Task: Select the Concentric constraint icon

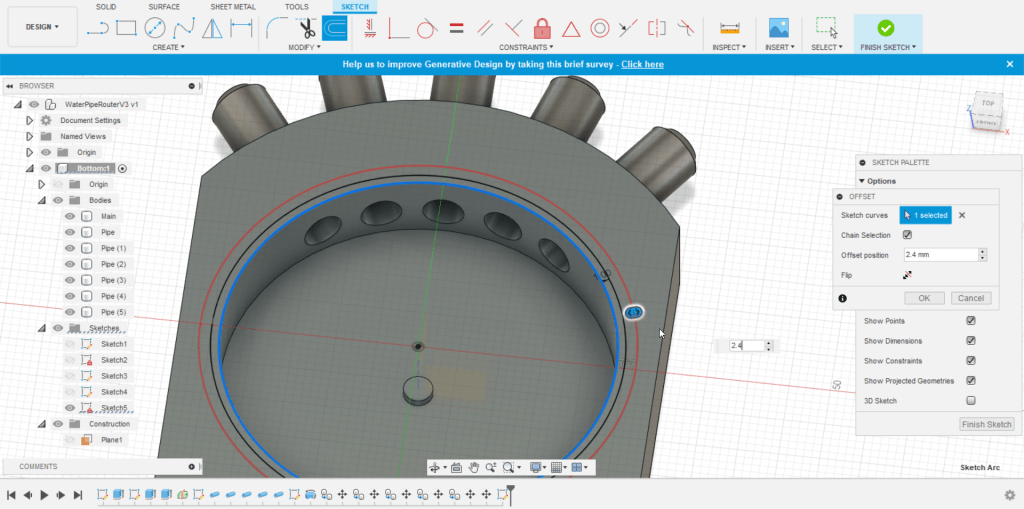Action: coord(600,28)
